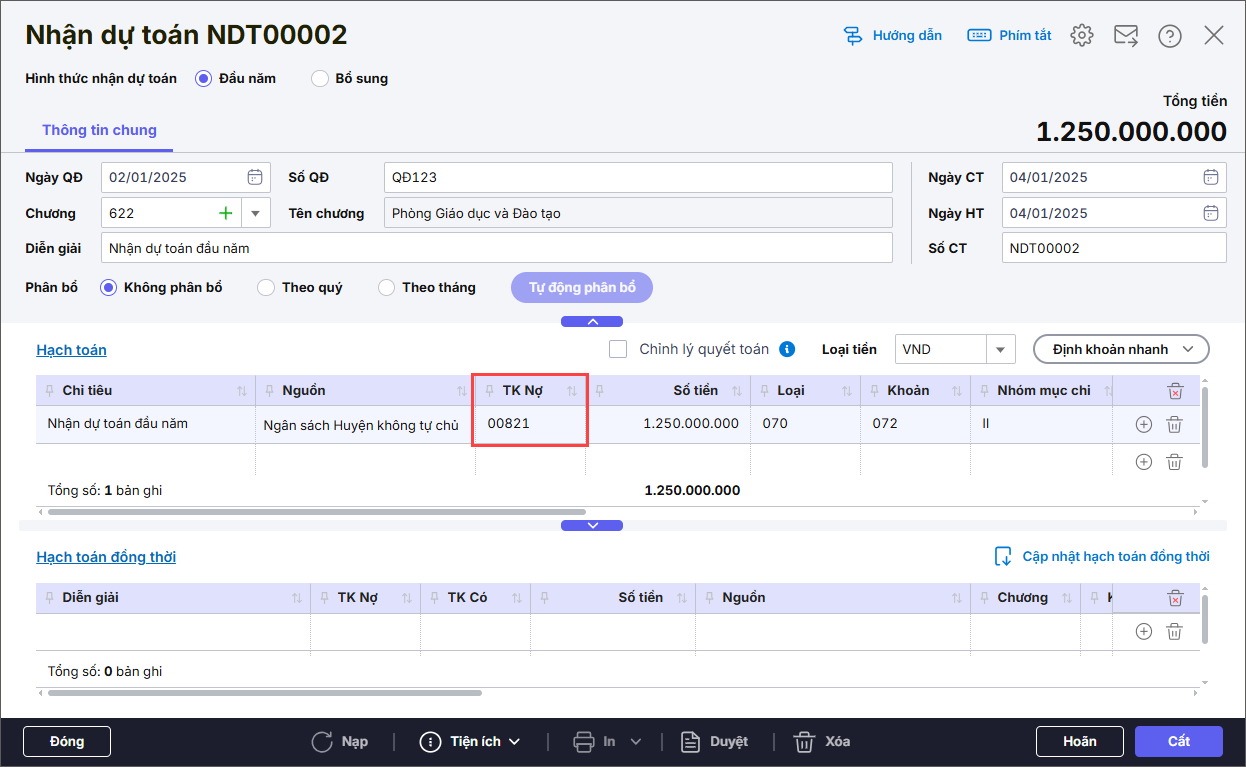Add row in Hạch toán đồng thời table
Viewport: 1246px width, 767px height.
click(x=1144, y=631)
